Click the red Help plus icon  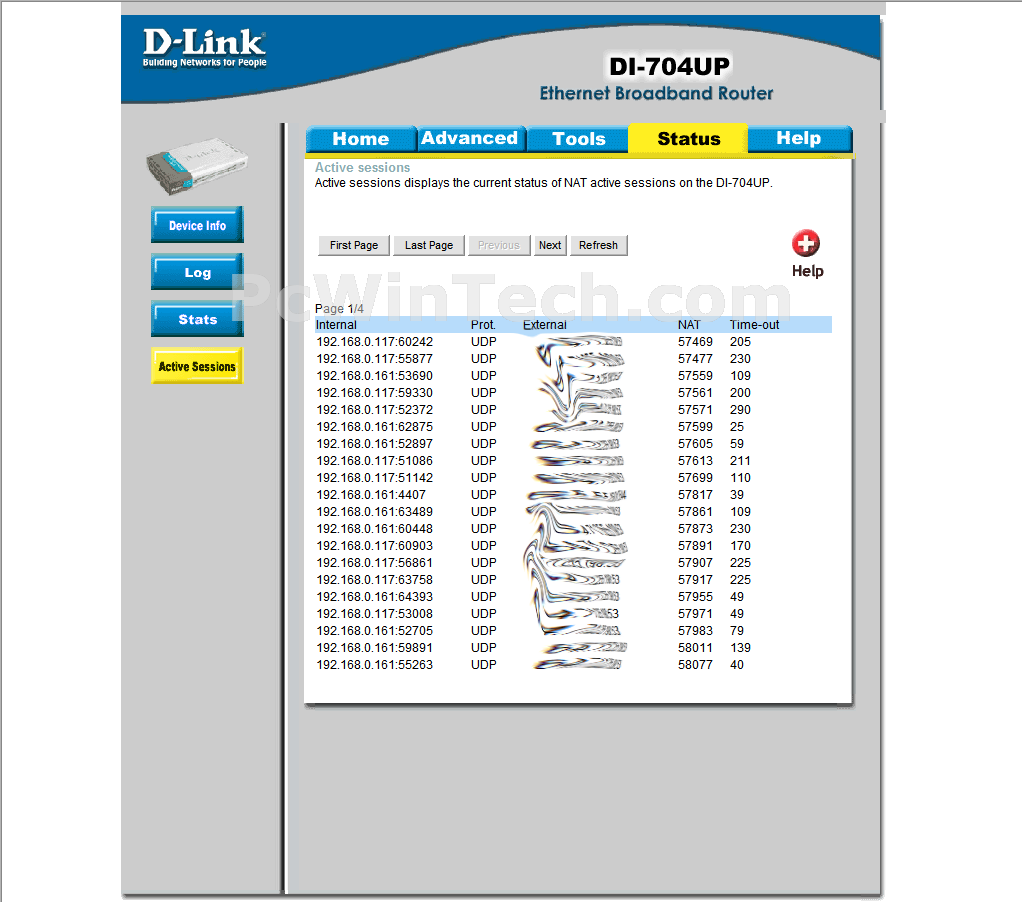[x=806, y=244]
